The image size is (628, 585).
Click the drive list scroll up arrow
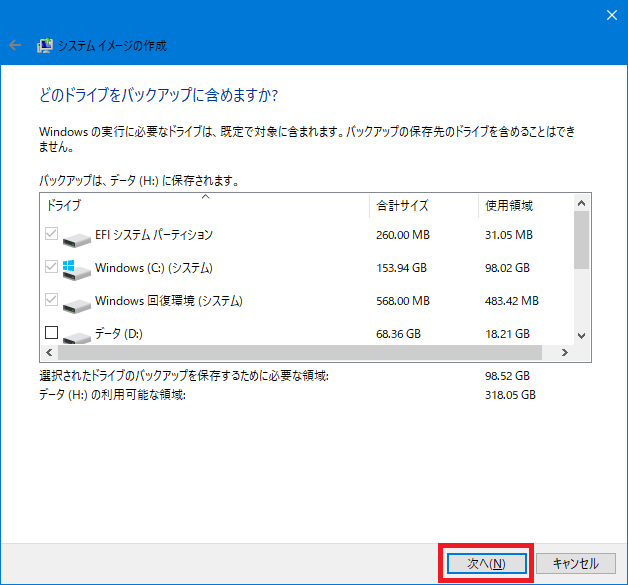click(582, 203)
